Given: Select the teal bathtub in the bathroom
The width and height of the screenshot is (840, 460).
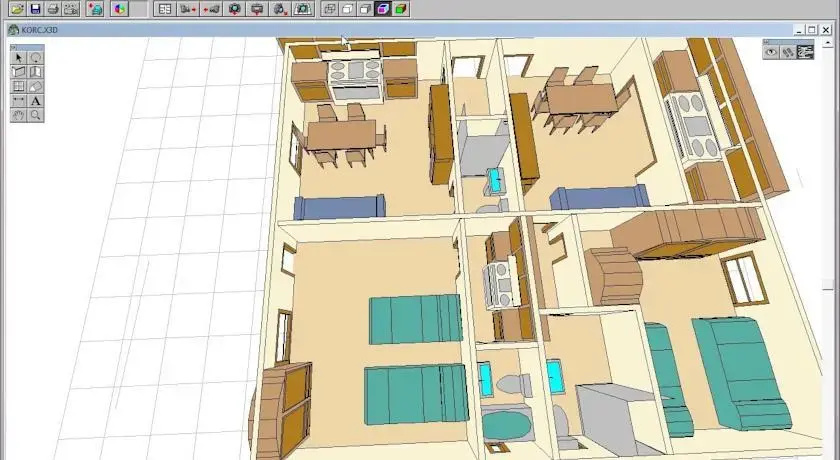Looking at the screenshot, I should [506, 424].
